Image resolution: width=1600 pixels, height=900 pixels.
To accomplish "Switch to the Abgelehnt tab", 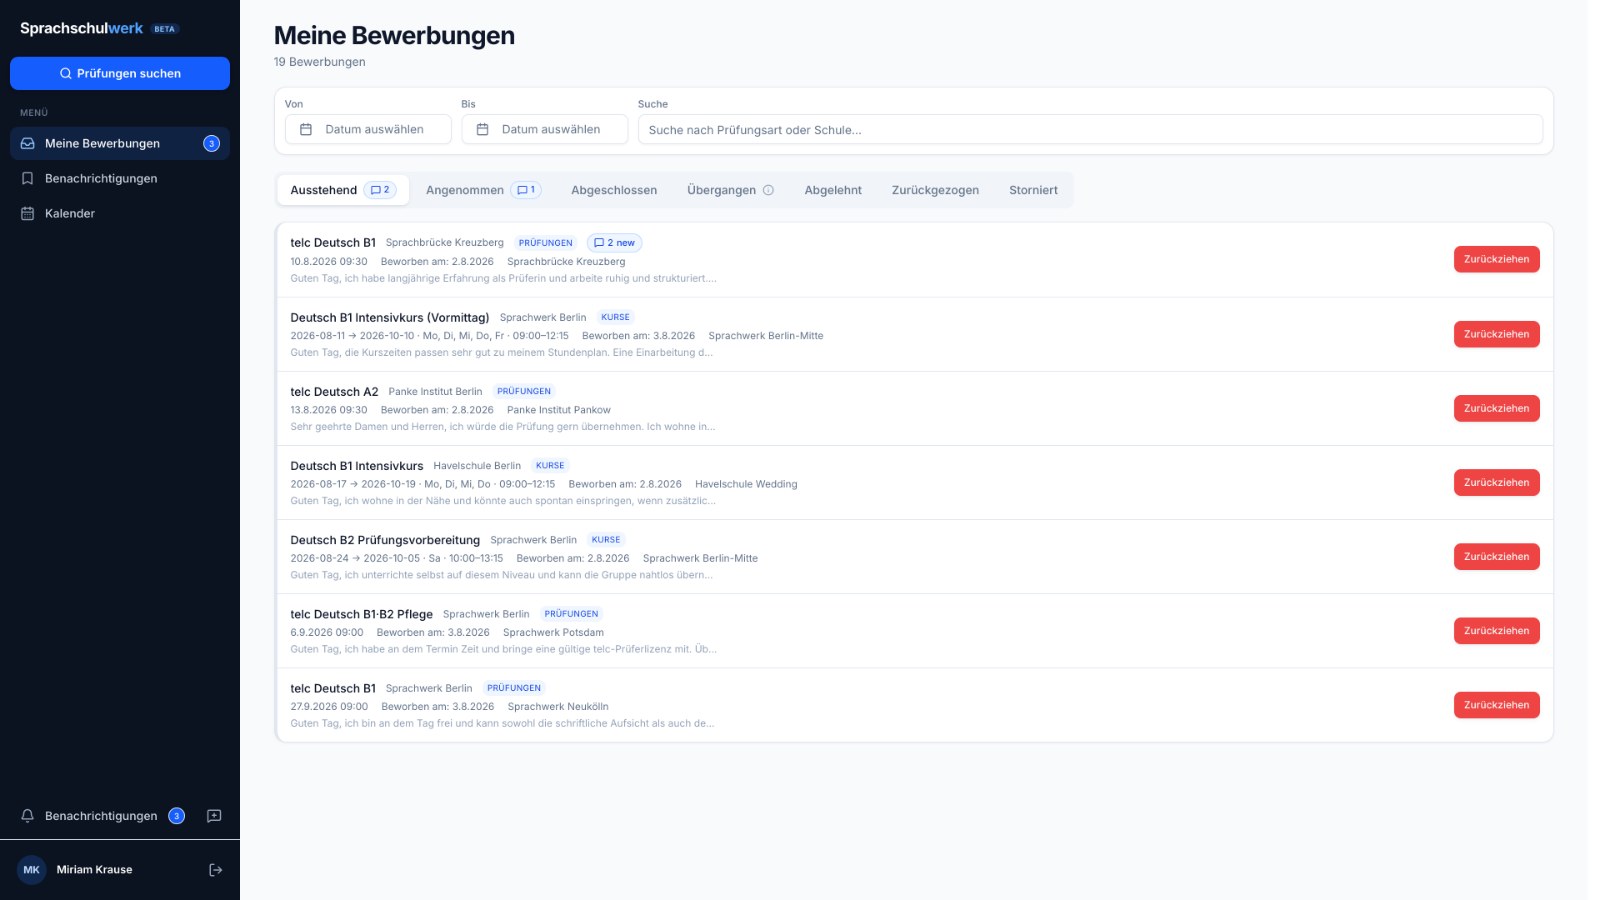I will [x=833, y=190].
